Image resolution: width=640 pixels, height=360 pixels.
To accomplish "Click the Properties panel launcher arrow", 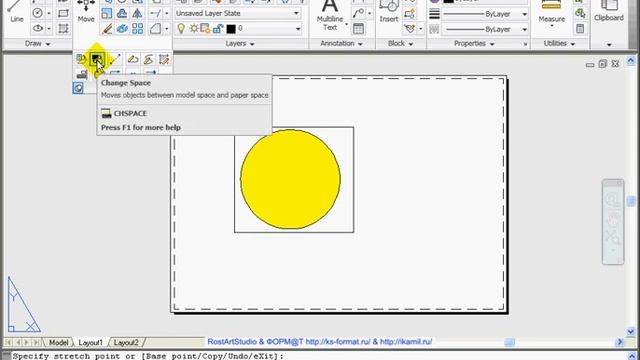I will pyautogui.click(x=525, y=44).
